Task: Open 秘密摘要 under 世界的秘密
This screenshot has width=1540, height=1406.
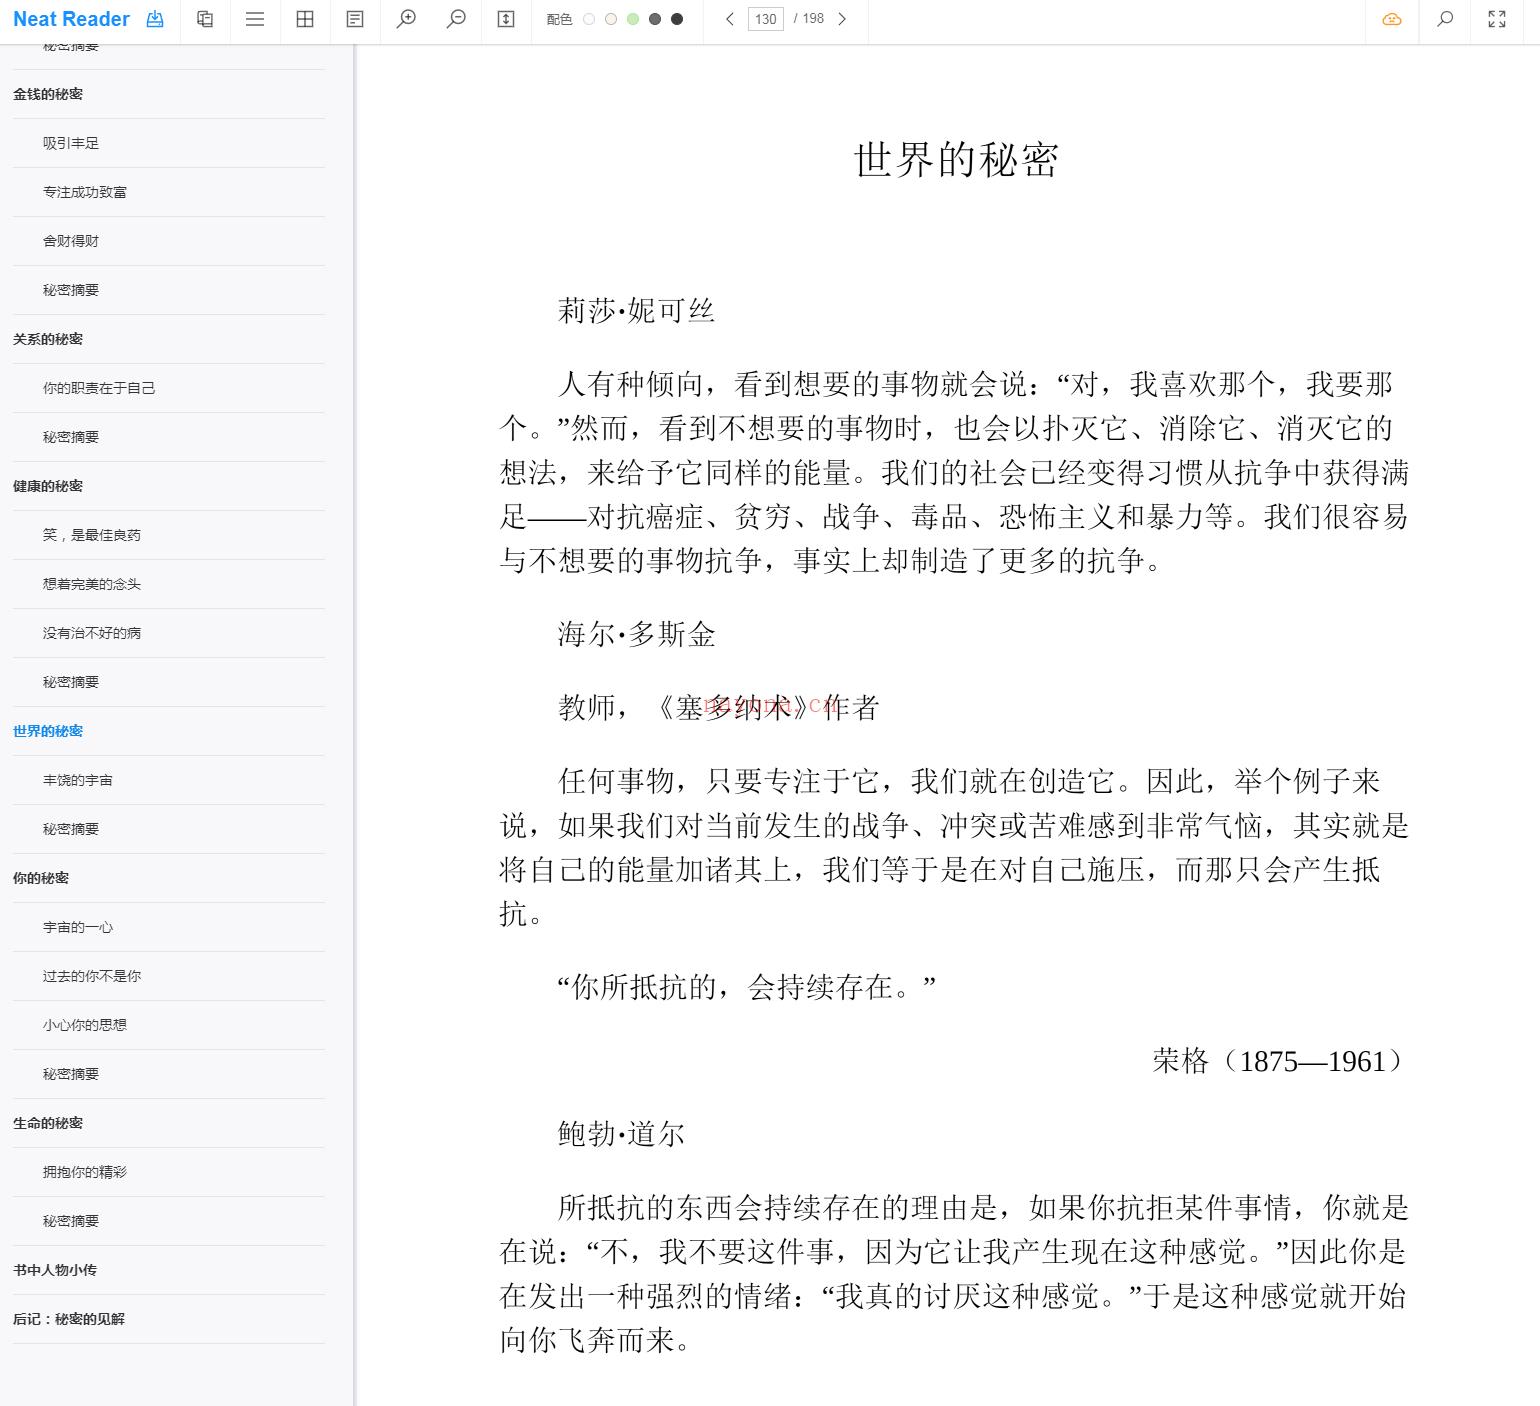Action: (x=71, y=829)
